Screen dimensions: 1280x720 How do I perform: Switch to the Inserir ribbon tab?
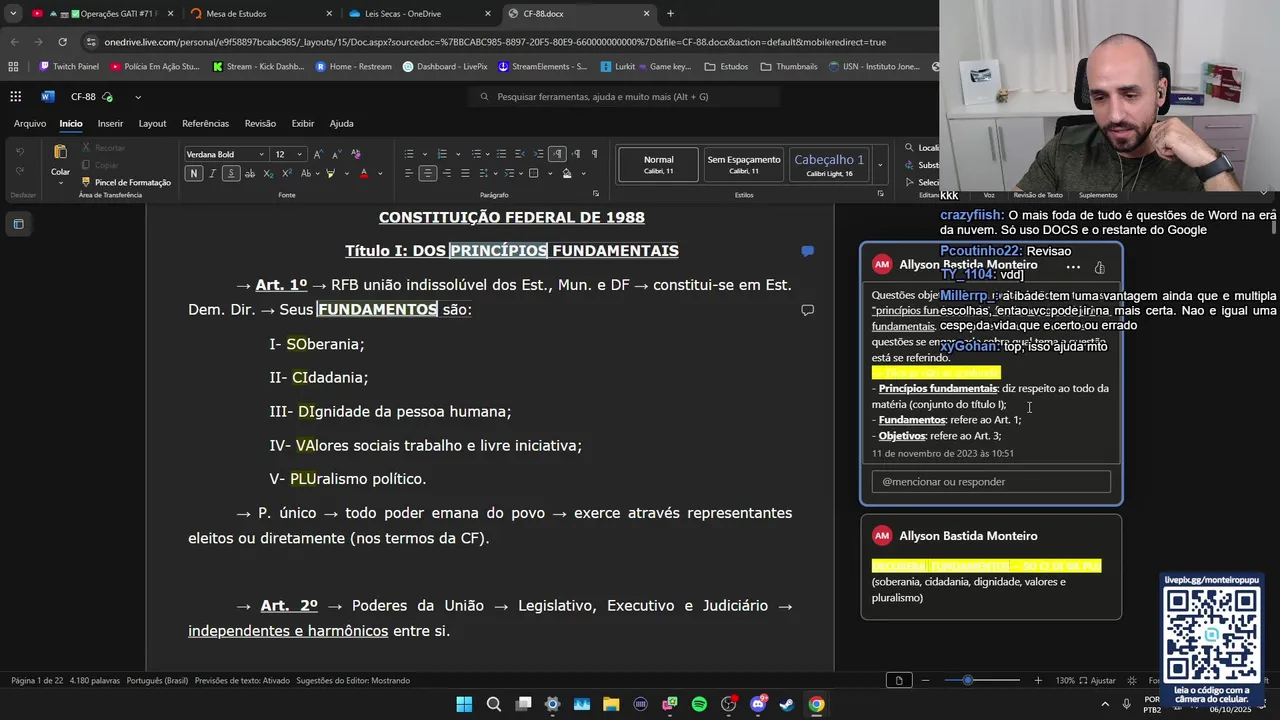110,123
